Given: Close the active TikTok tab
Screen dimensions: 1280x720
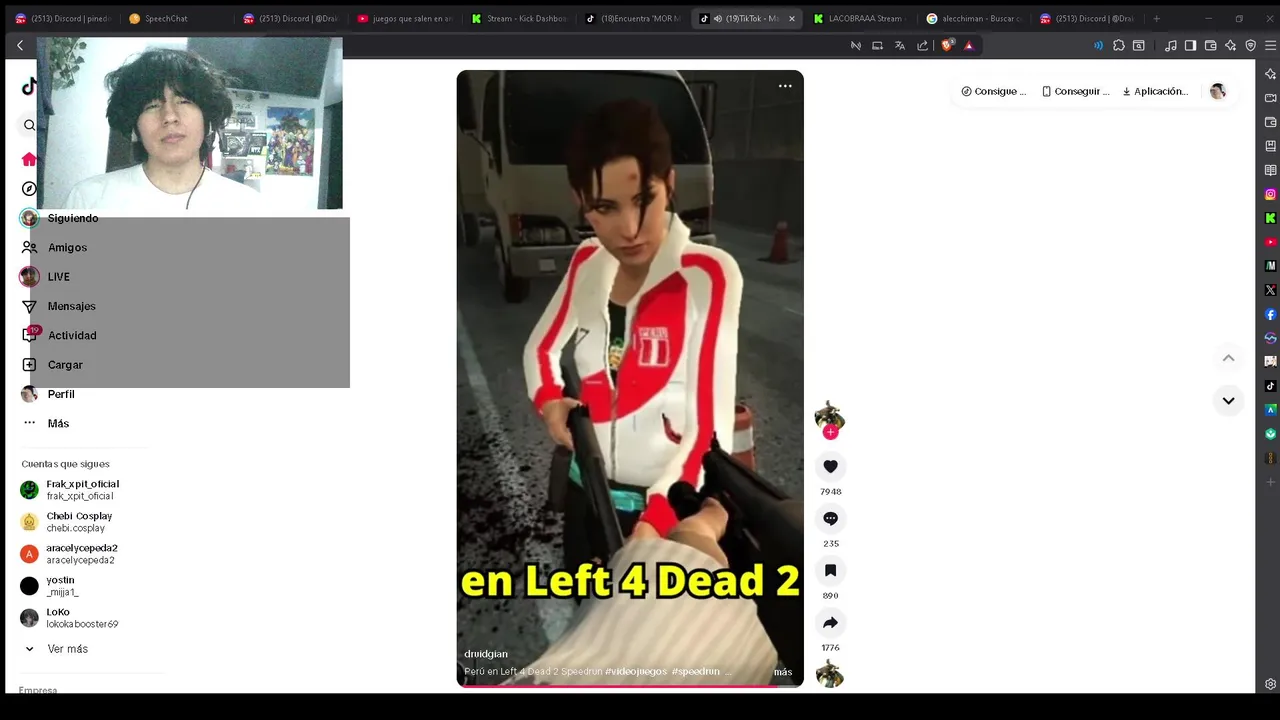Looking at the screenshot, I should (x=791, y=18).
